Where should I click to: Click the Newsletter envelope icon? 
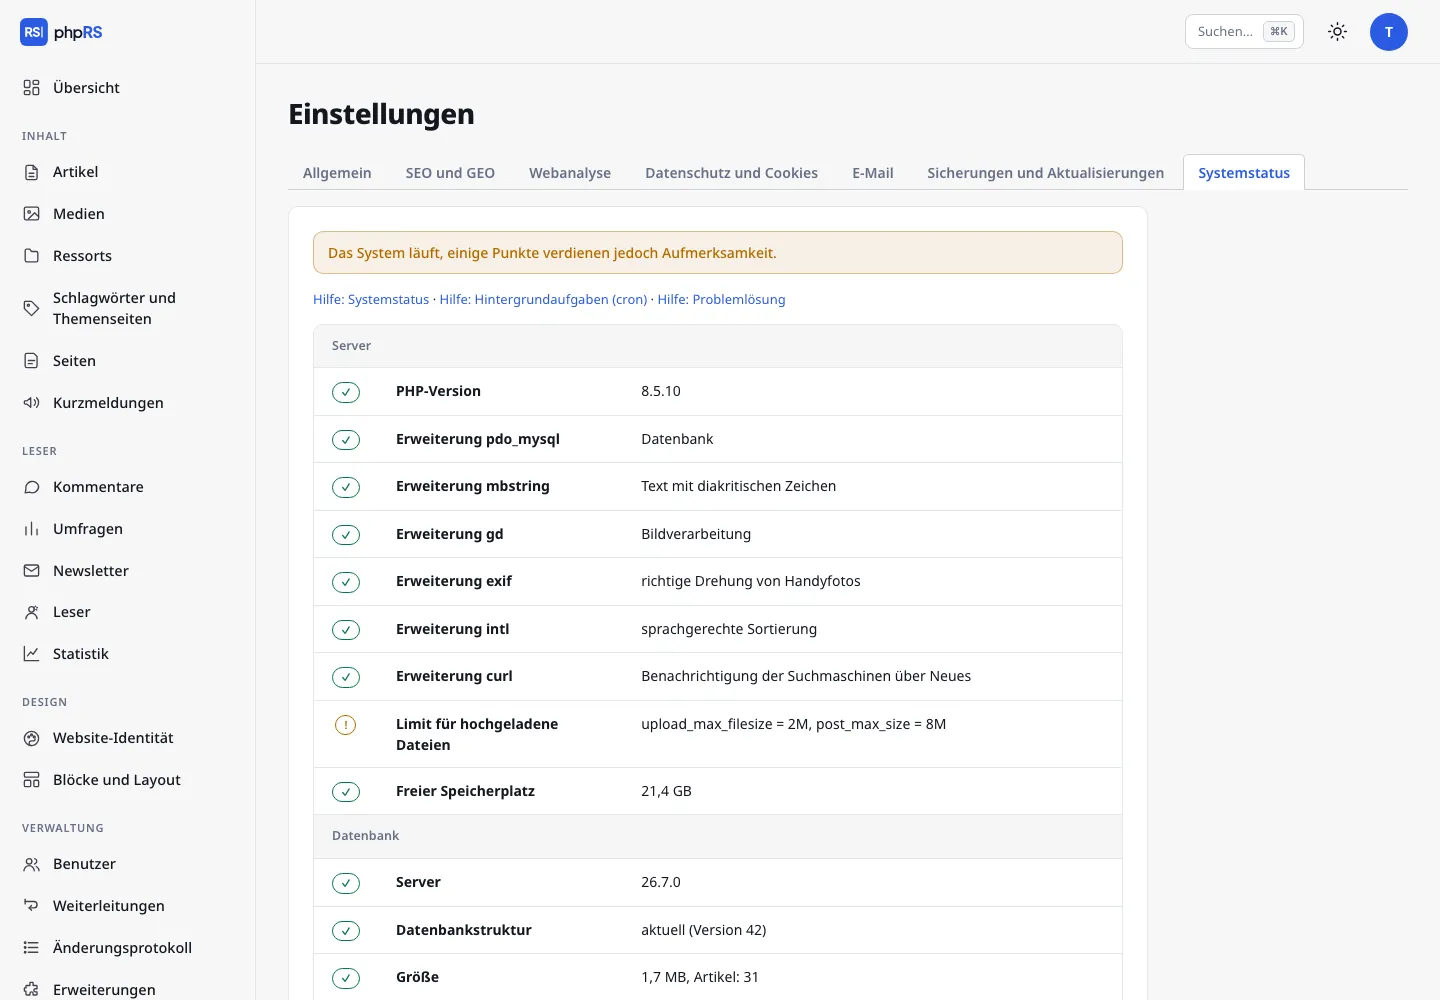tap(32, 571)
